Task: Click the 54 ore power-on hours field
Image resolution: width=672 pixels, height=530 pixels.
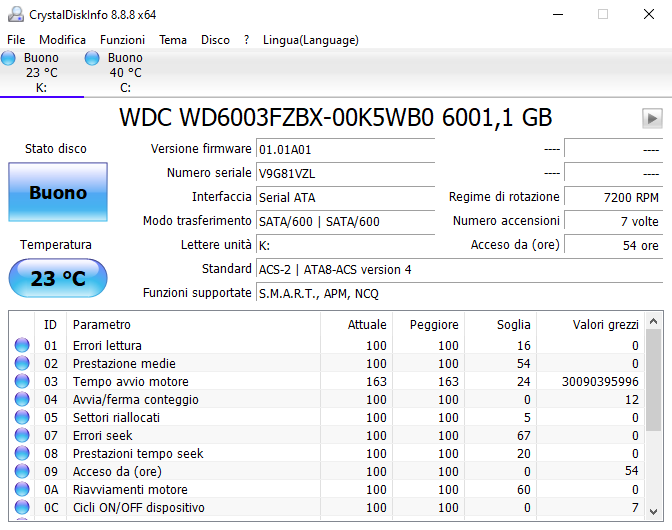Action: coord(614,246)
